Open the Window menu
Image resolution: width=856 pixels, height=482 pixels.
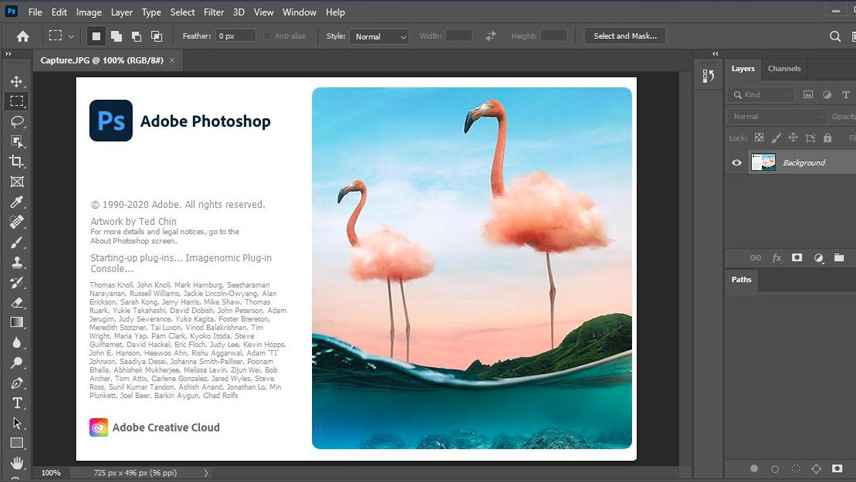(299, 12)
